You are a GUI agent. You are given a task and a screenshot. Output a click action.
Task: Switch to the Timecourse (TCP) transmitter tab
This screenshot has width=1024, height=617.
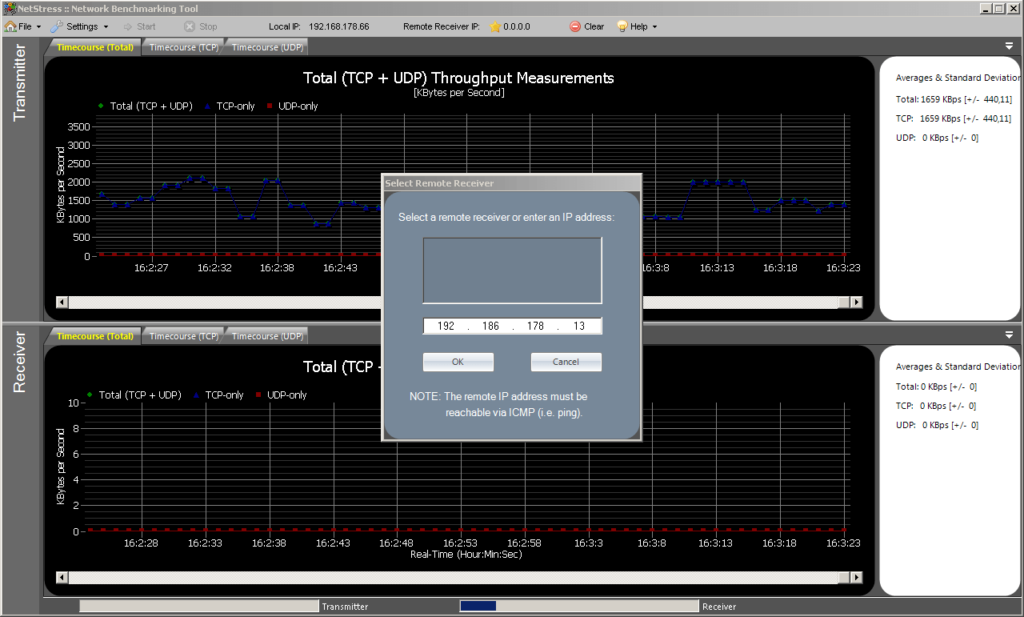184,45
